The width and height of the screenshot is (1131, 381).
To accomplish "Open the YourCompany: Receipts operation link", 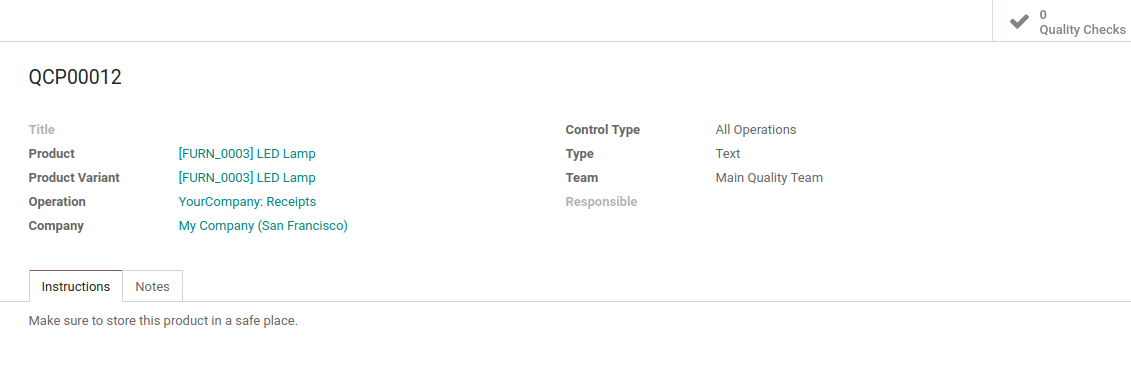I will pyautogui.click(x=247, y=201).
